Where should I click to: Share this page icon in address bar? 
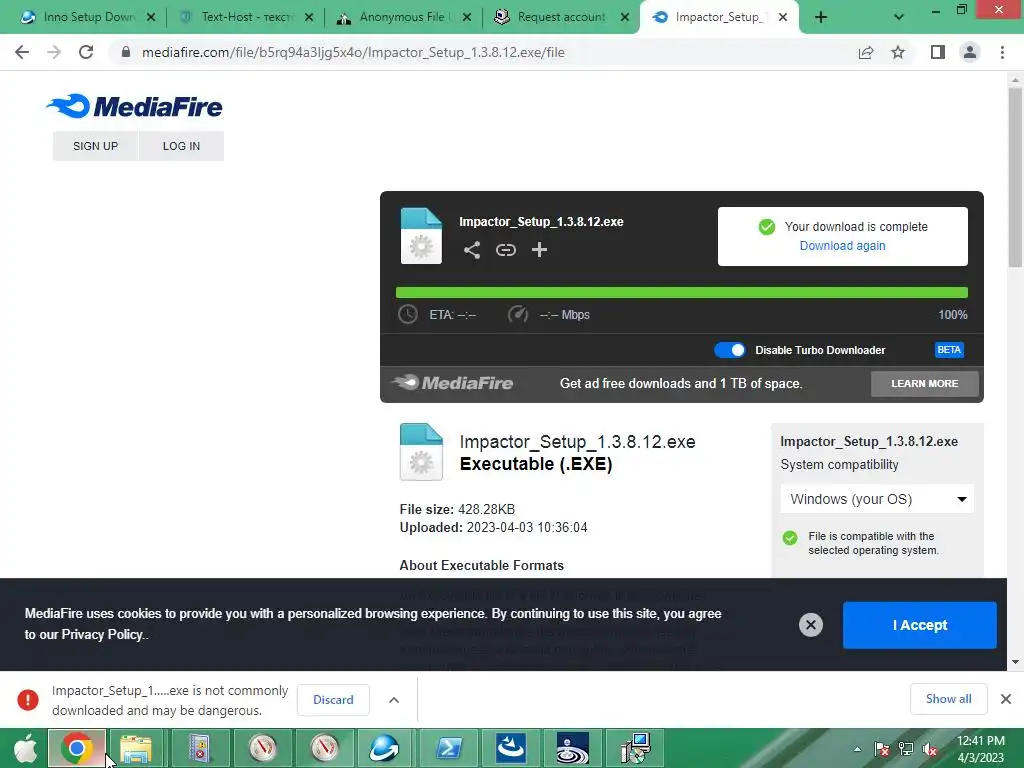pos(866,52)
